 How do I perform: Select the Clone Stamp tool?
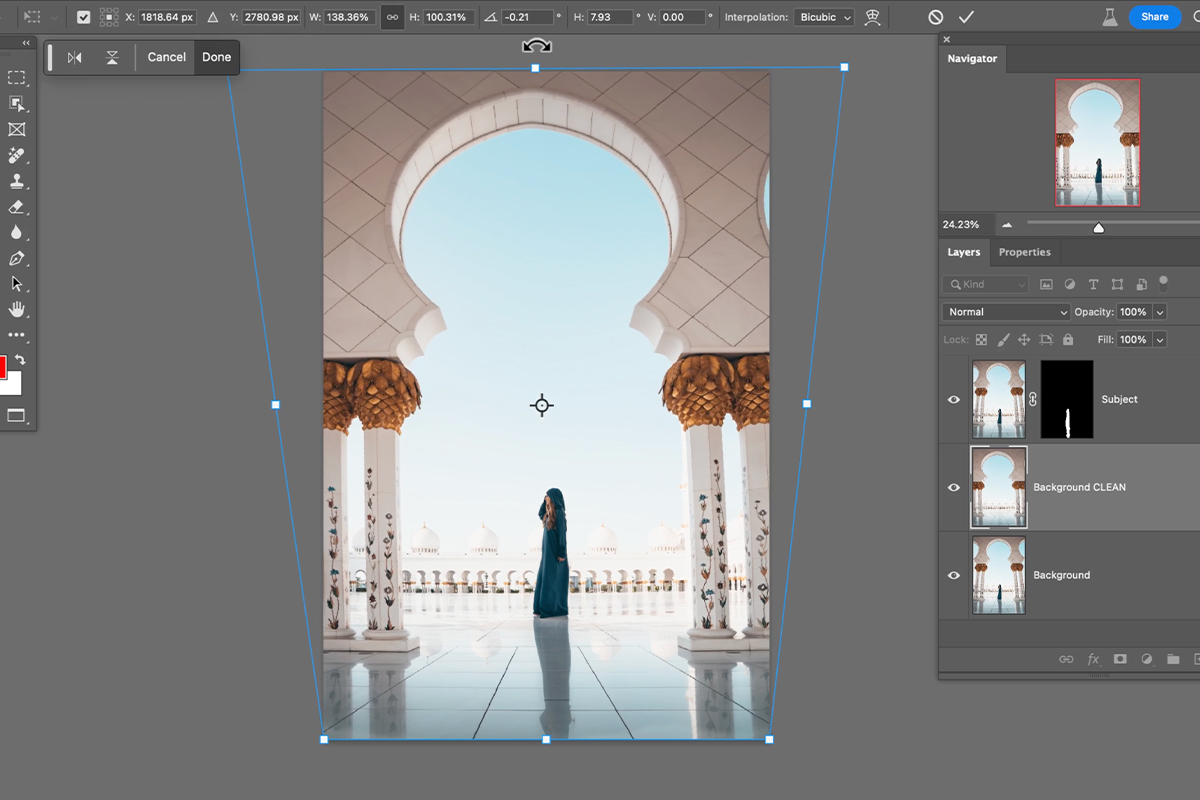tap(17, 182)
